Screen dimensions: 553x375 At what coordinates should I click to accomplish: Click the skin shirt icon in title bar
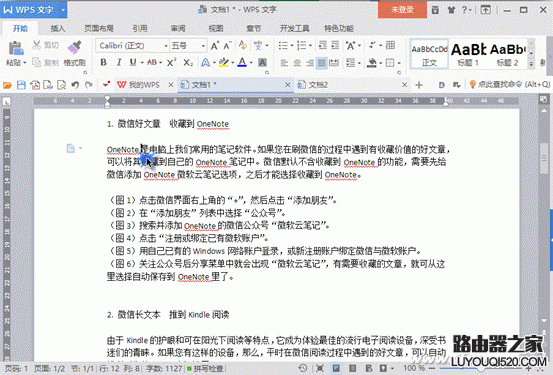point(451,10)
